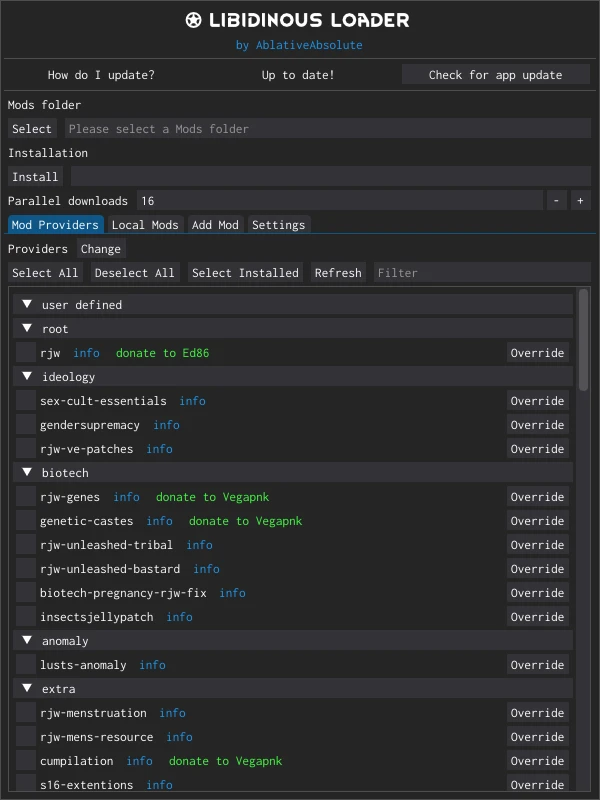The image size is (600, 800).
Task: Click the Select Installed button
Action: (245, 273)
